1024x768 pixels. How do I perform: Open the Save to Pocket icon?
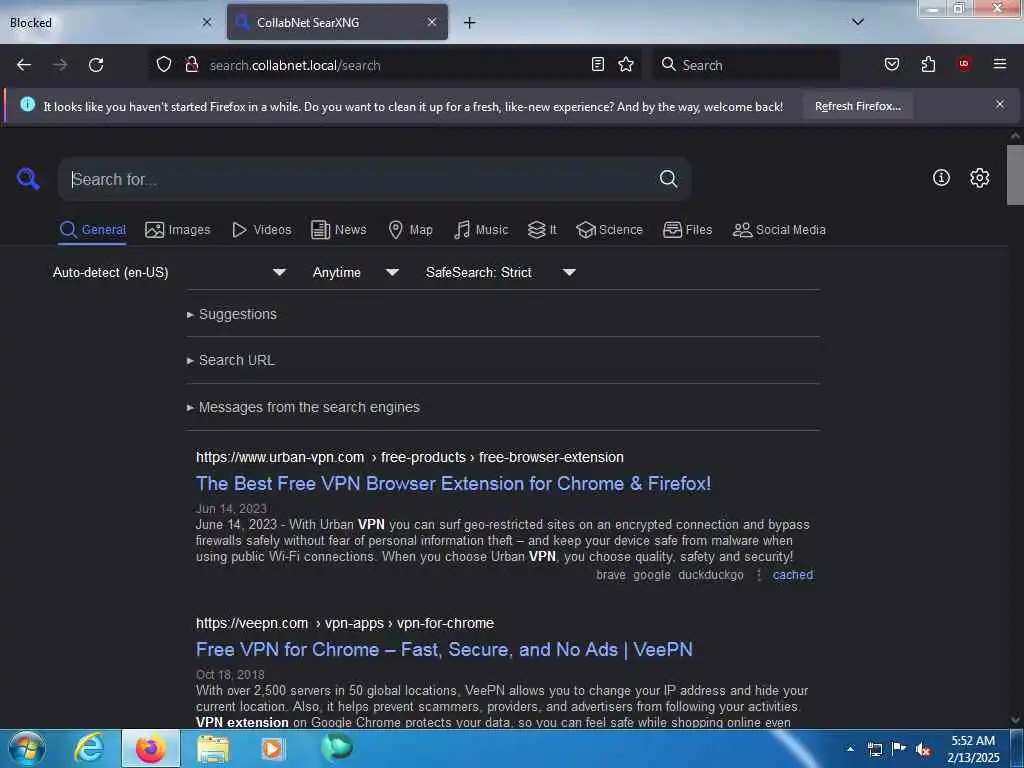(x=892, y=64)
